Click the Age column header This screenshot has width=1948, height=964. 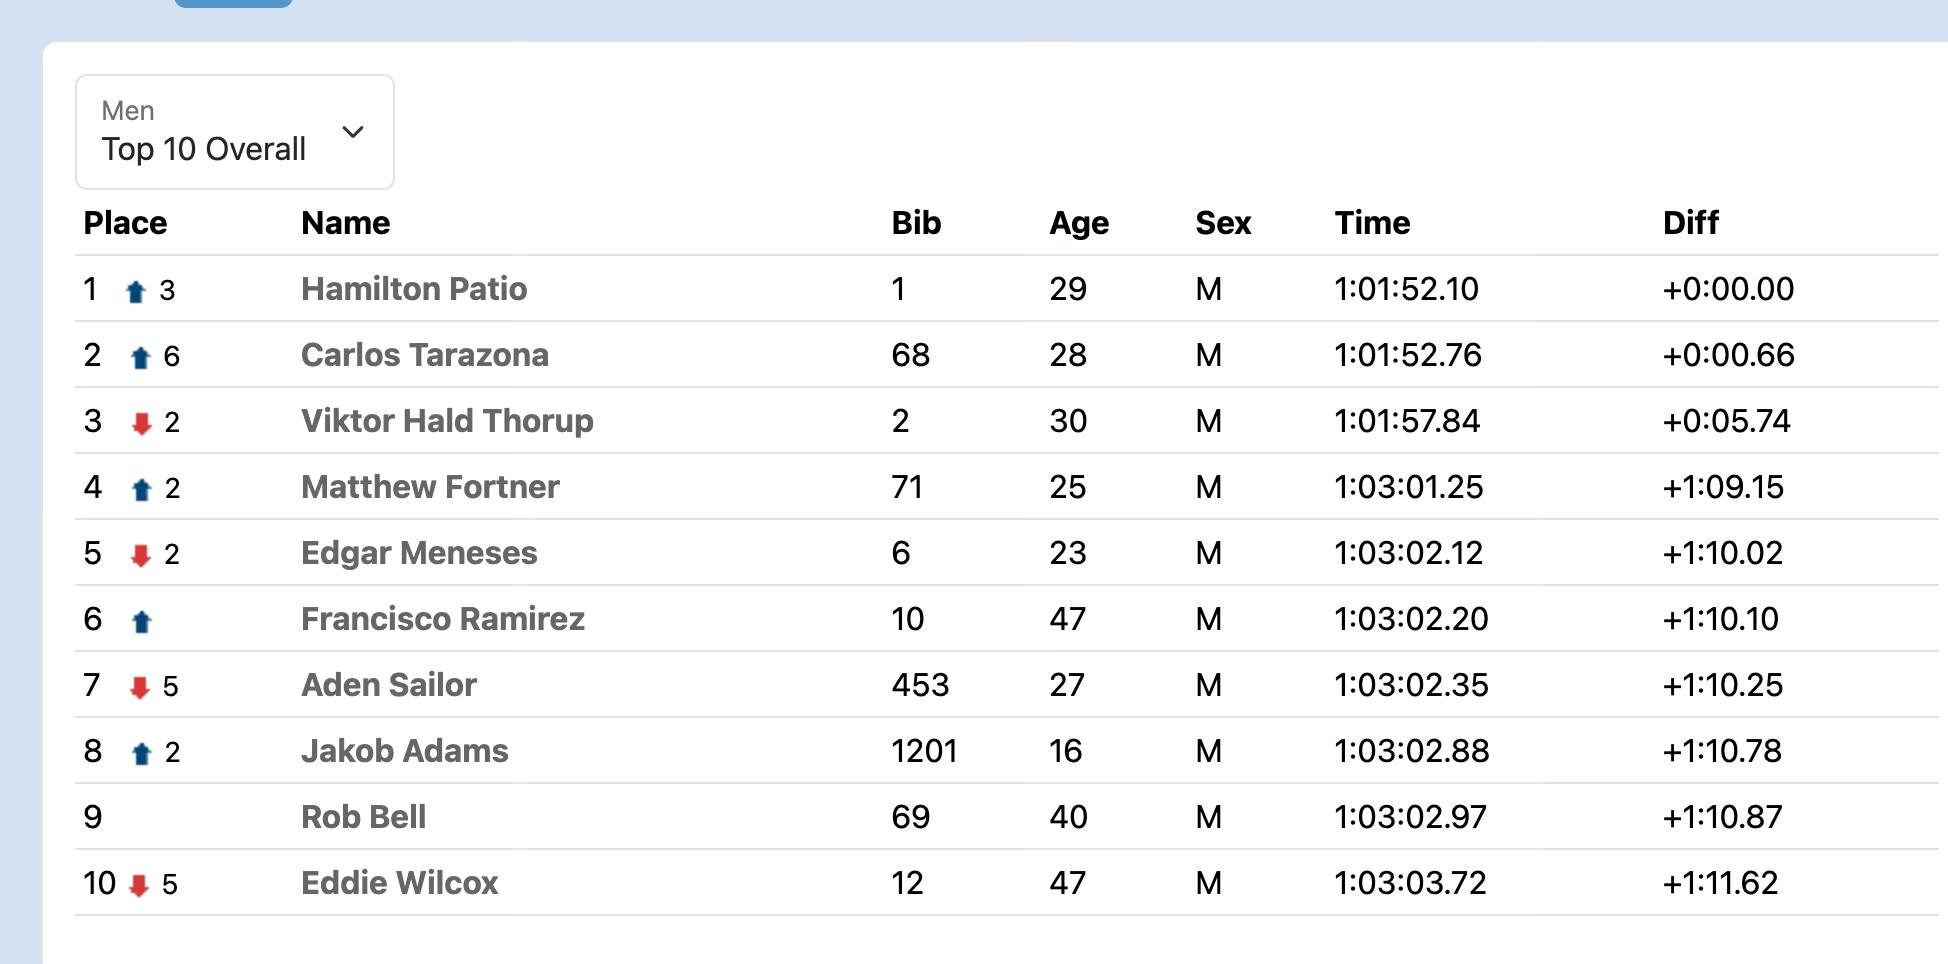click(x=1079, y=223)
